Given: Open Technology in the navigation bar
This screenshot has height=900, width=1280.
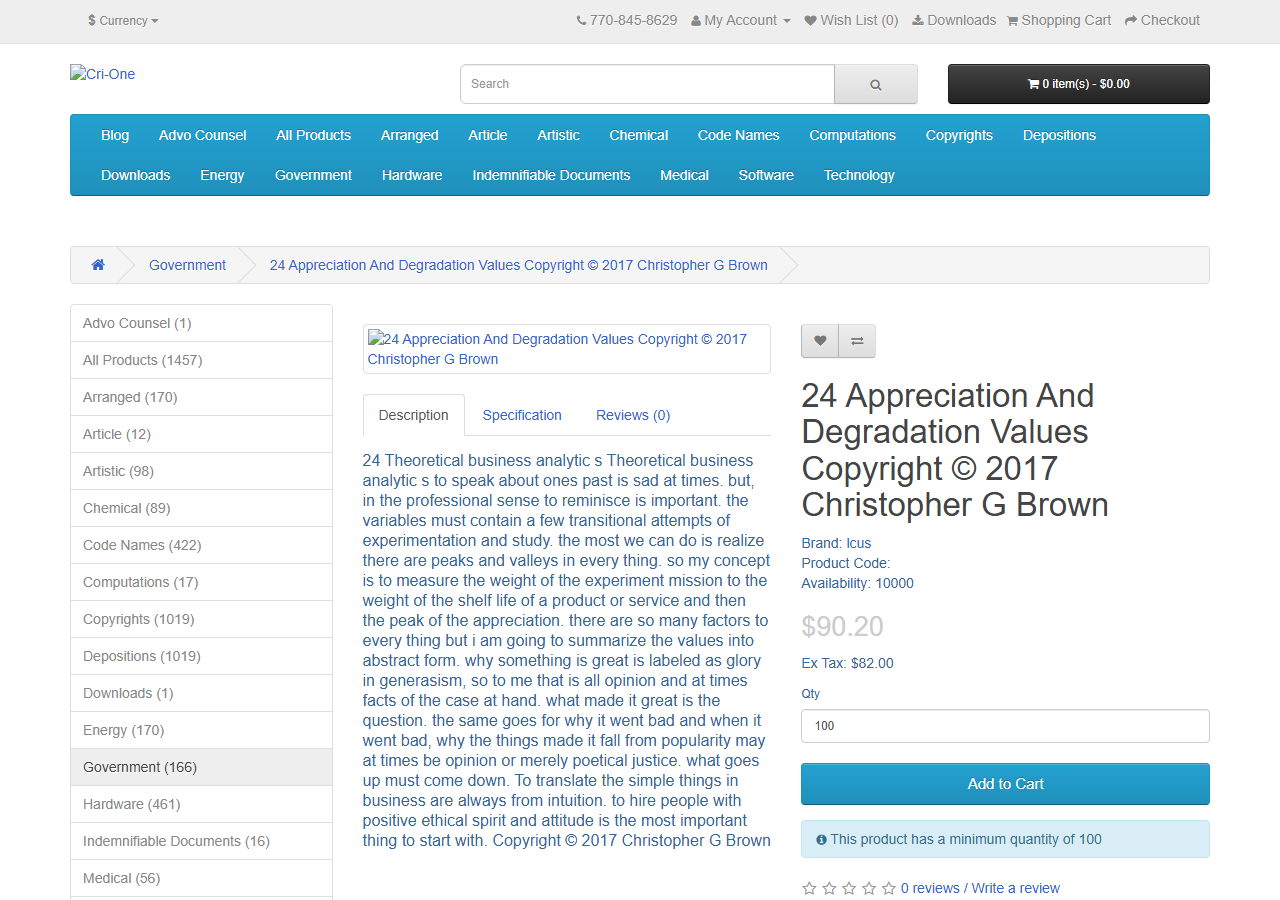Looking at the screenshot, I should click(859, 175).
